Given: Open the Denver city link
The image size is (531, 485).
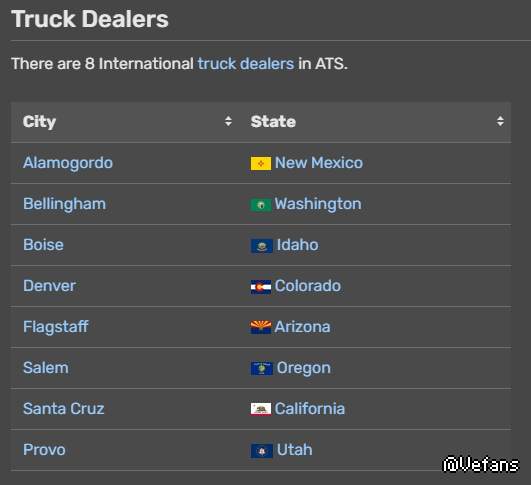Looking at the screenshot, I should click(x=49, y=286).
